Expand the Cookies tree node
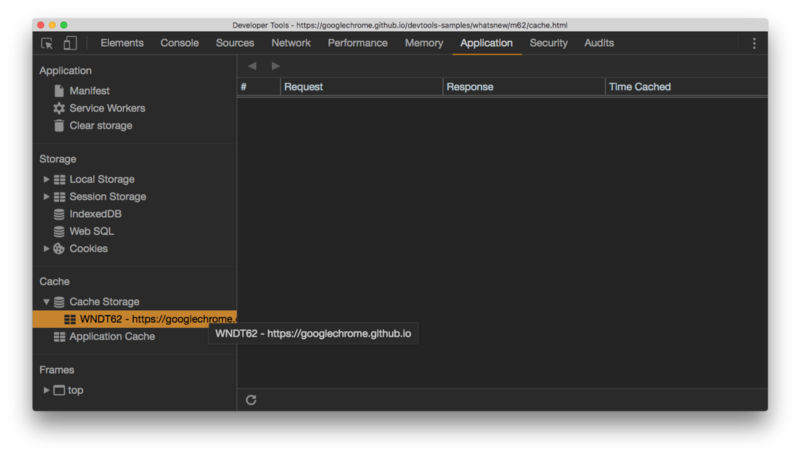The image size is (800, 457). click(x=46, y=249)
